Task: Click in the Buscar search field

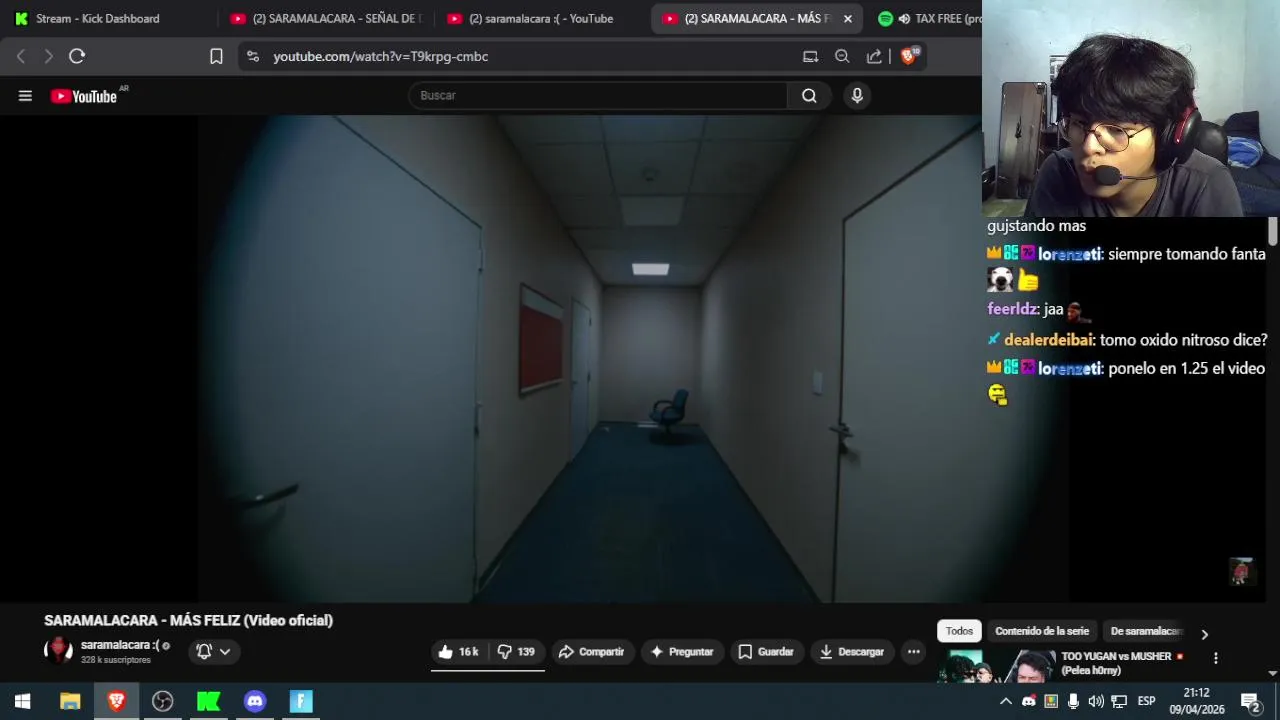Action: click(x=598, y=96)
